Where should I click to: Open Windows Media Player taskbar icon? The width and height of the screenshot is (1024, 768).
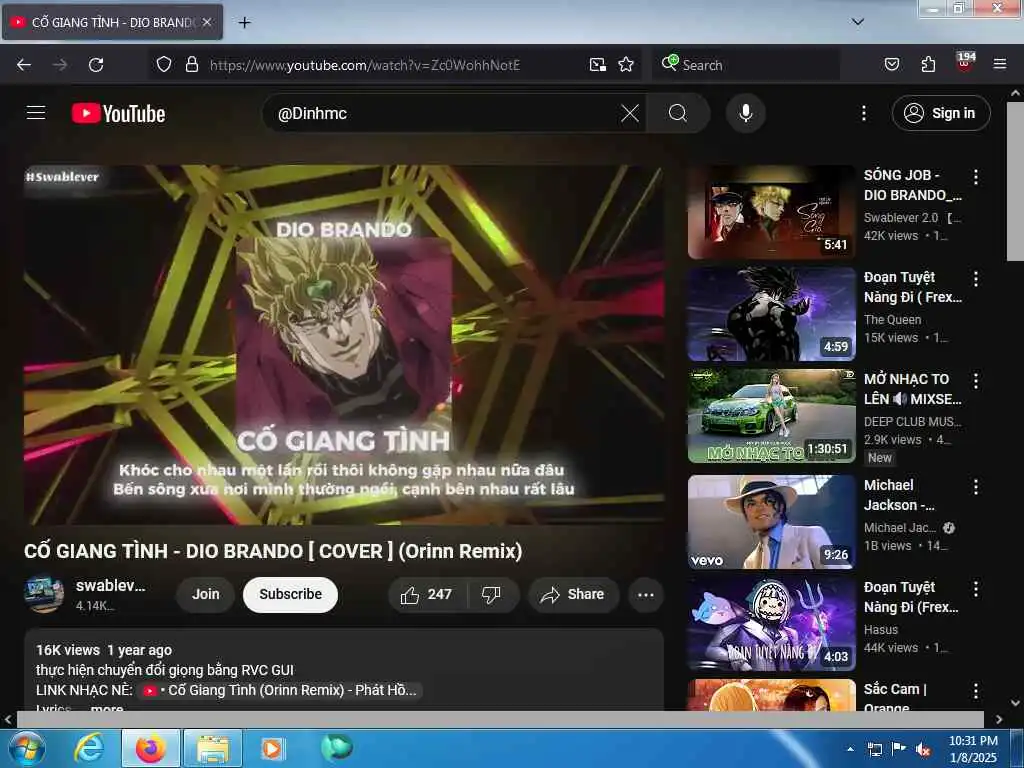[272, 748]
